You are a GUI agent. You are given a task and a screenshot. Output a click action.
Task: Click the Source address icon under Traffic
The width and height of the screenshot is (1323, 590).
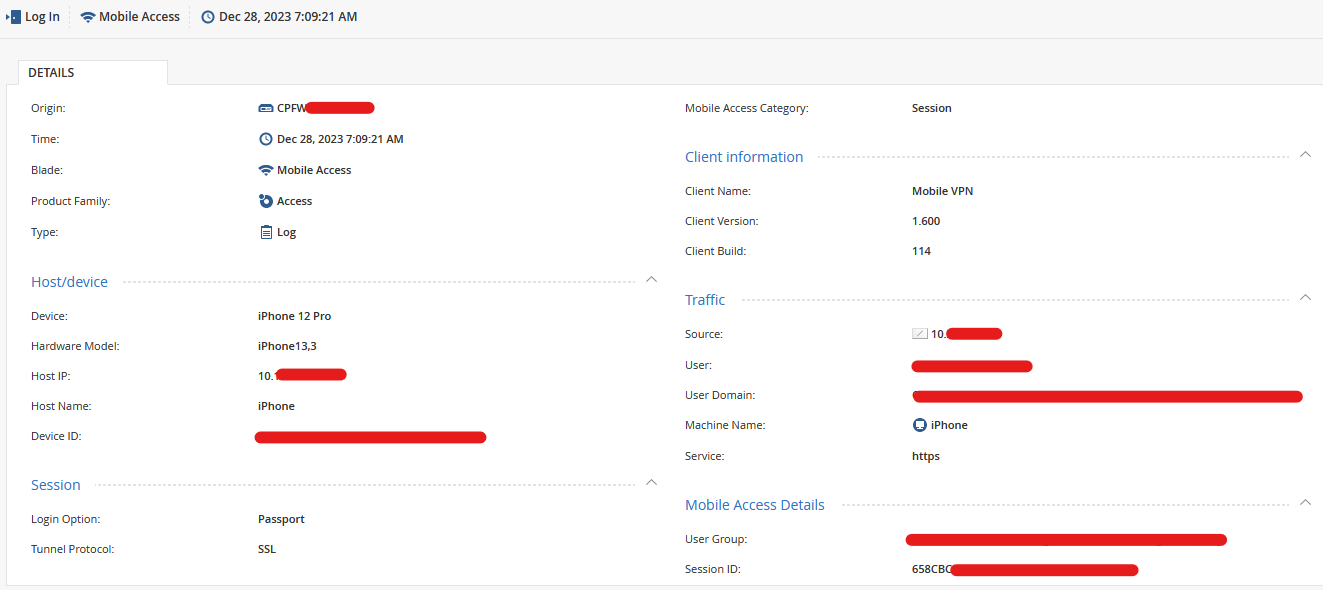(920, 334)
